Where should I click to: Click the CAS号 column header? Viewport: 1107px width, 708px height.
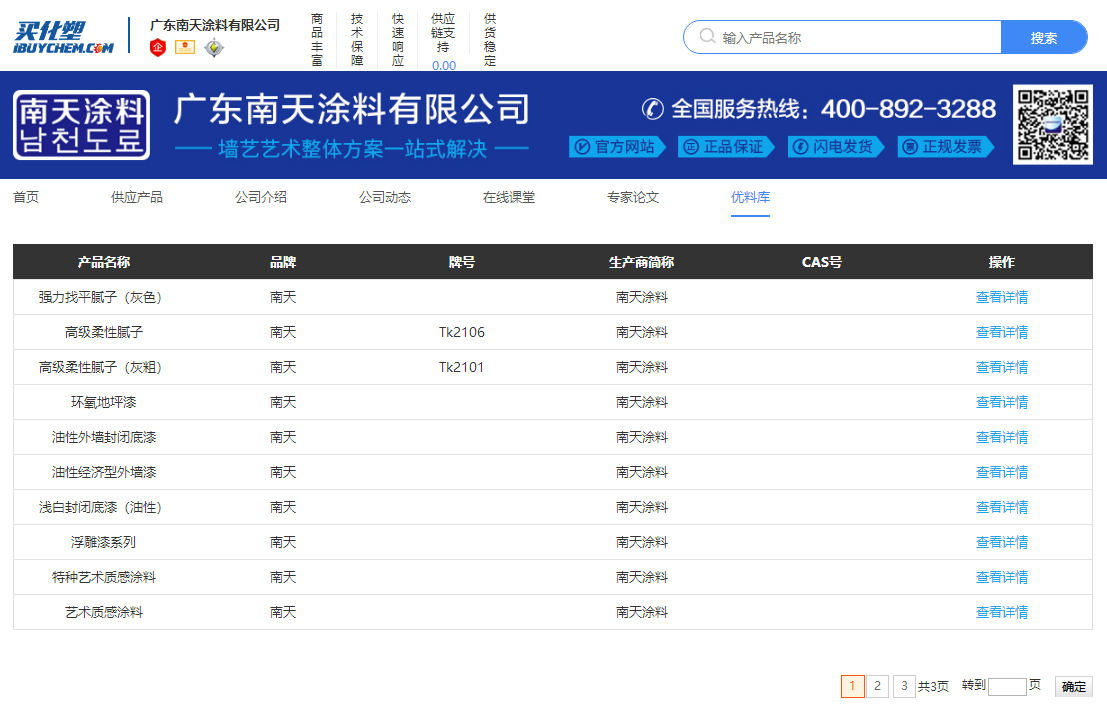coord(822,263)
